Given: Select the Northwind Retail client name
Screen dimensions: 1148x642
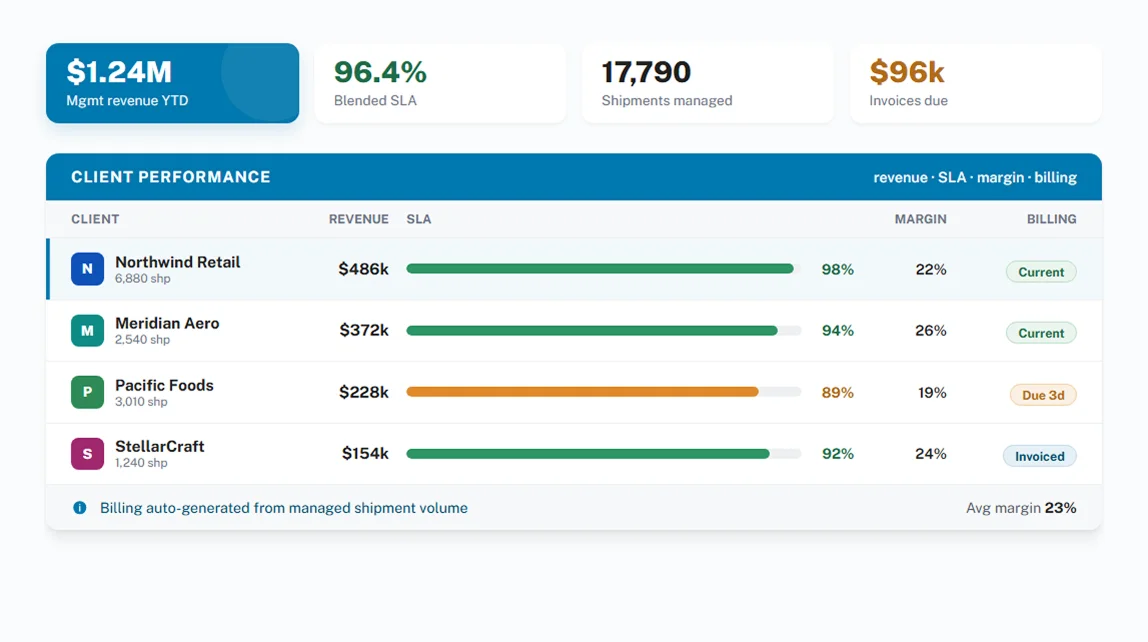Looking at the screenshot, I should click(x=177, y=262).
